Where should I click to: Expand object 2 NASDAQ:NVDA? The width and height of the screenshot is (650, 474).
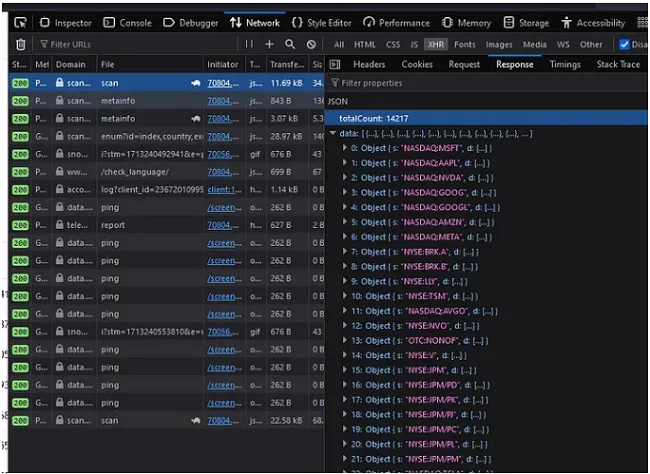(x=344, y=177)
